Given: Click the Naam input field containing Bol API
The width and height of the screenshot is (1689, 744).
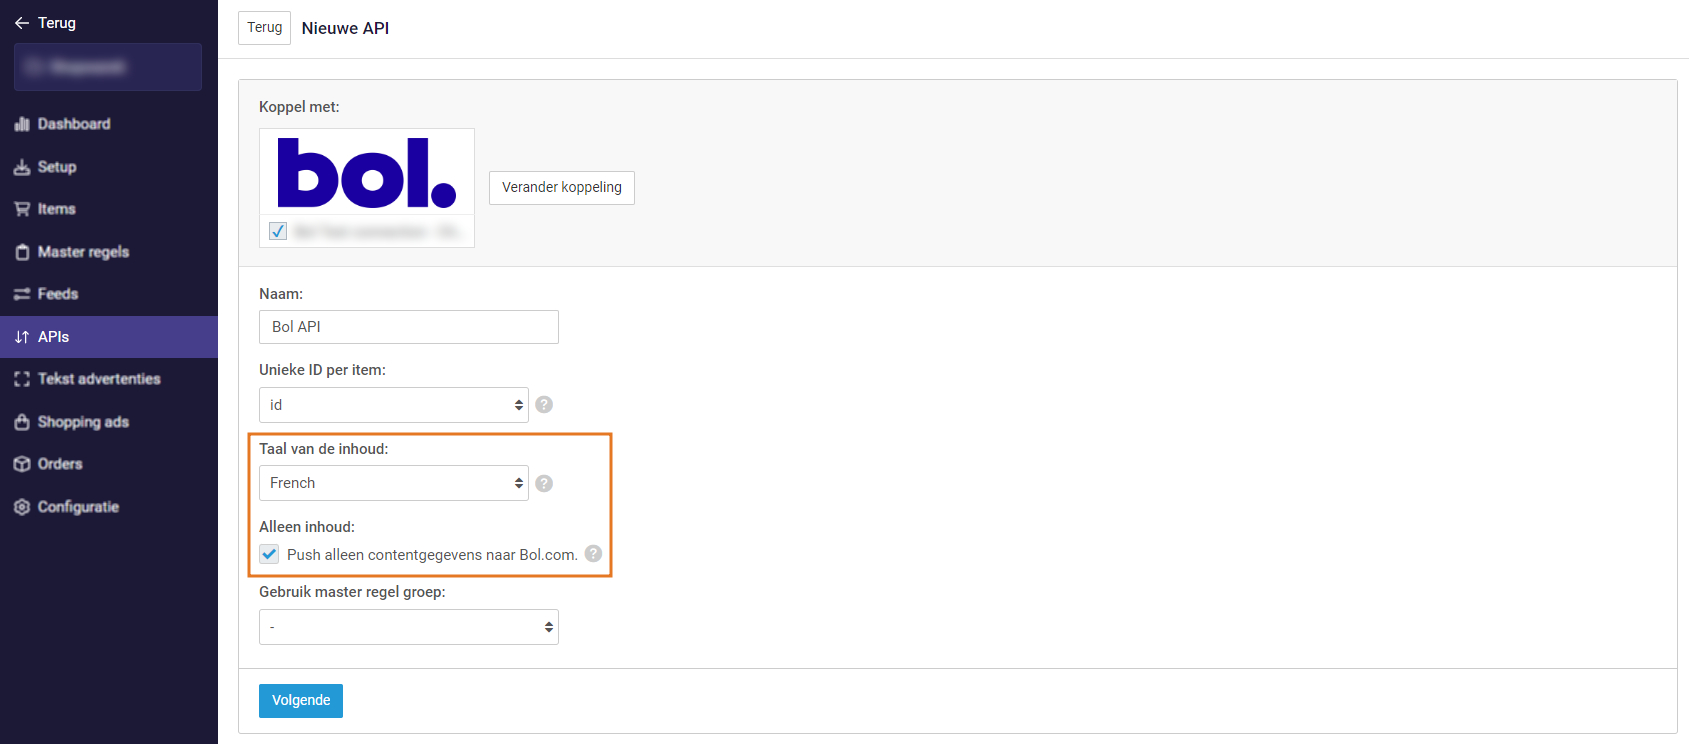Looking at the screenshot, I should click(x=409, y=327).
